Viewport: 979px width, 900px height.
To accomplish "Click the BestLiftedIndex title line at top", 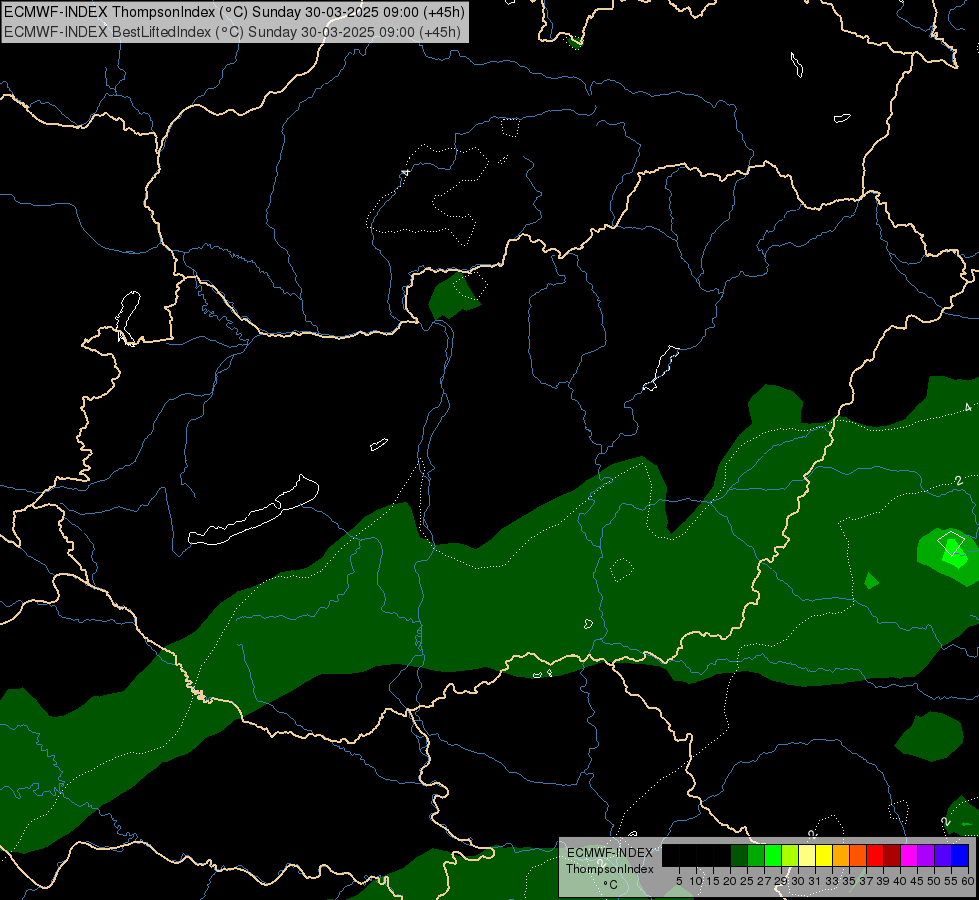I will click(232, 32).
